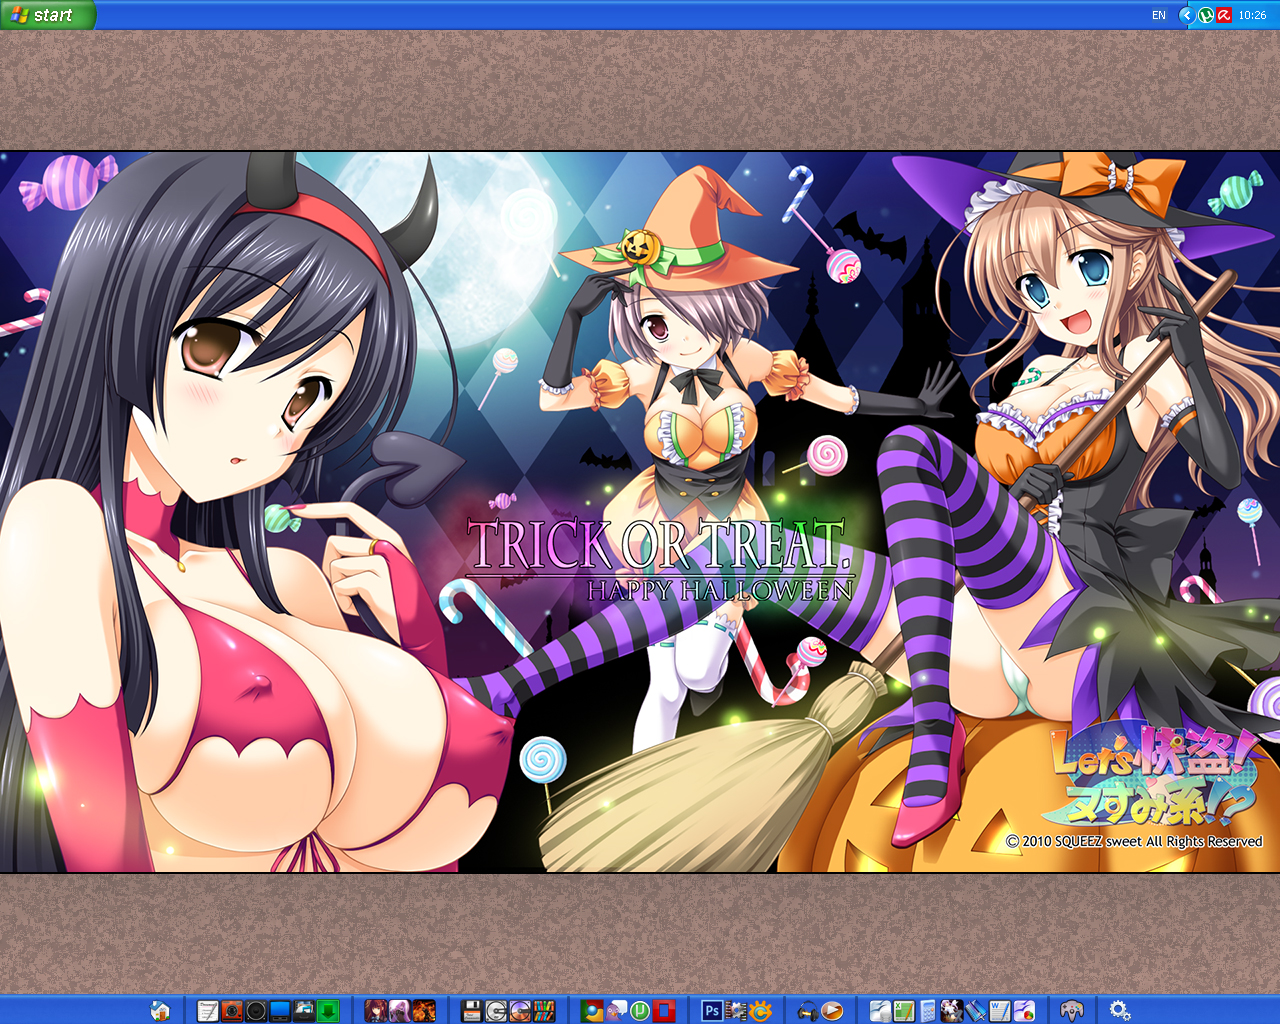This screenshot has height=1024, width=1280.
Task: Open the blue monitor screen icon in dock
Action: click(280, 1011)
